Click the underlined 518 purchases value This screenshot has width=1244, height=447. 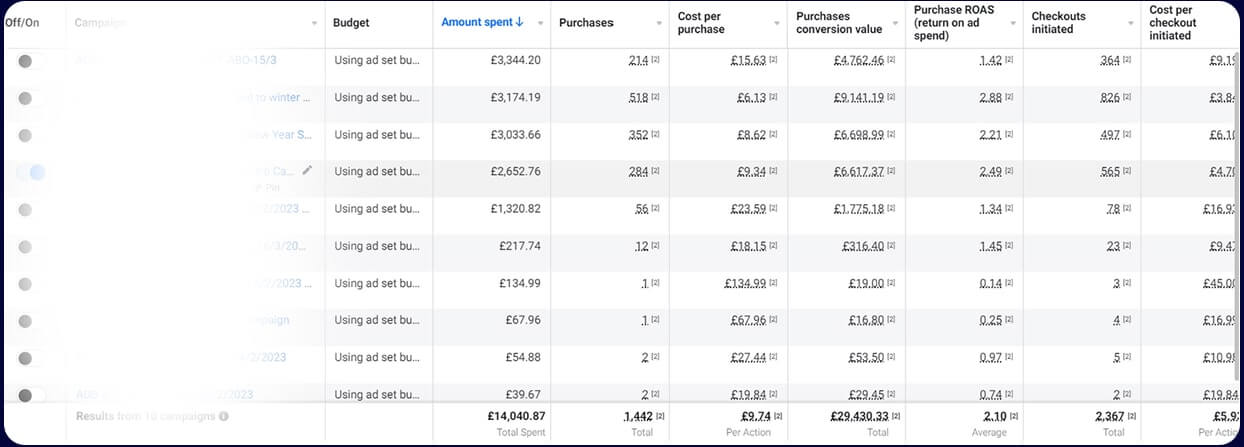(x=638, y=98)
